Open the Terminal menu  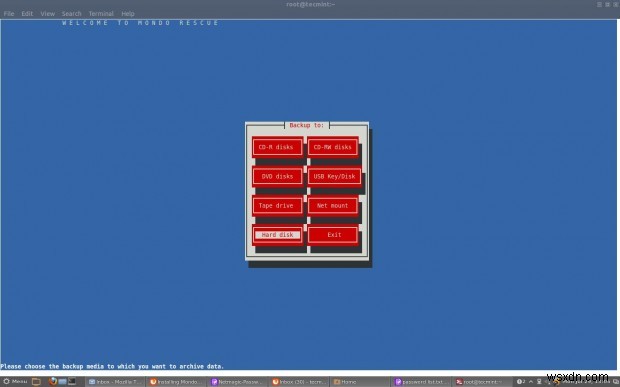101,13
